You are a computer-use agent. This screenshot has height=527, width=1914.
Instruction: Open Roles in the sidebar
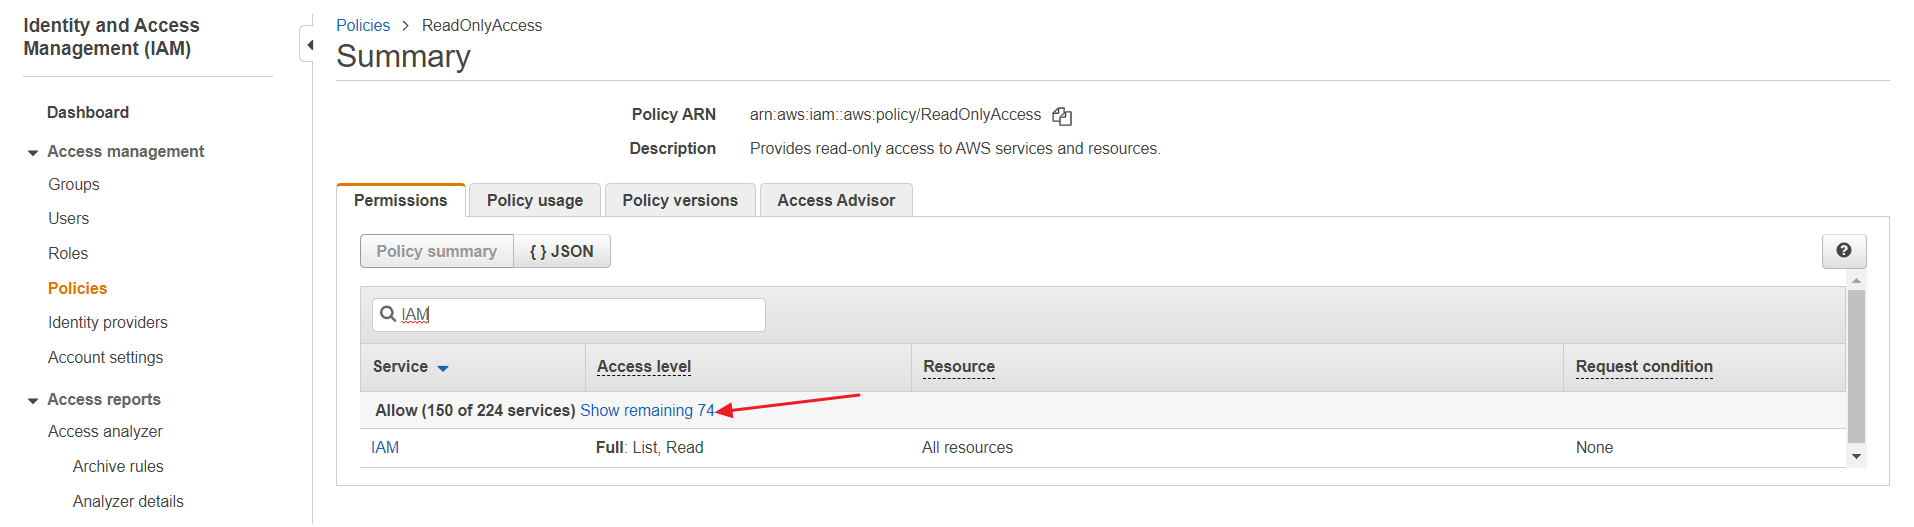[x=68, y=253]
